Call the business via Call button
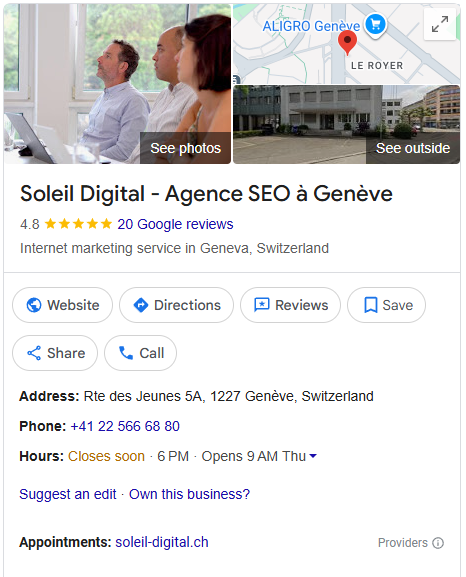The image size is (466, 577). tap(140, 353)
